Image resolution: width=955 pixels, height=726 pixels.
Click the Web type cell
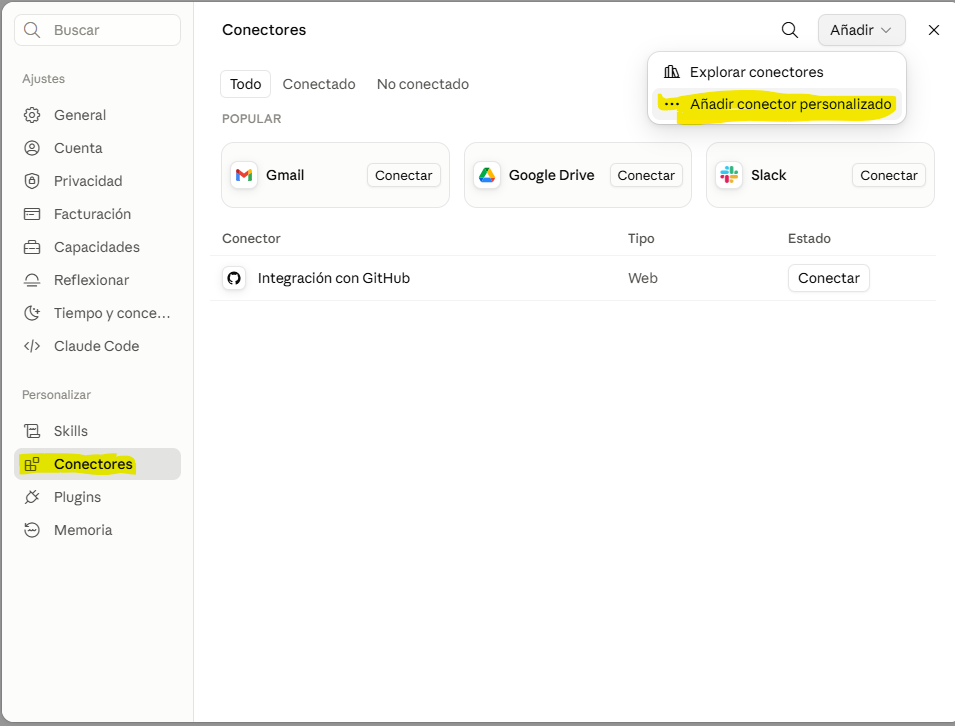(643, 278)
